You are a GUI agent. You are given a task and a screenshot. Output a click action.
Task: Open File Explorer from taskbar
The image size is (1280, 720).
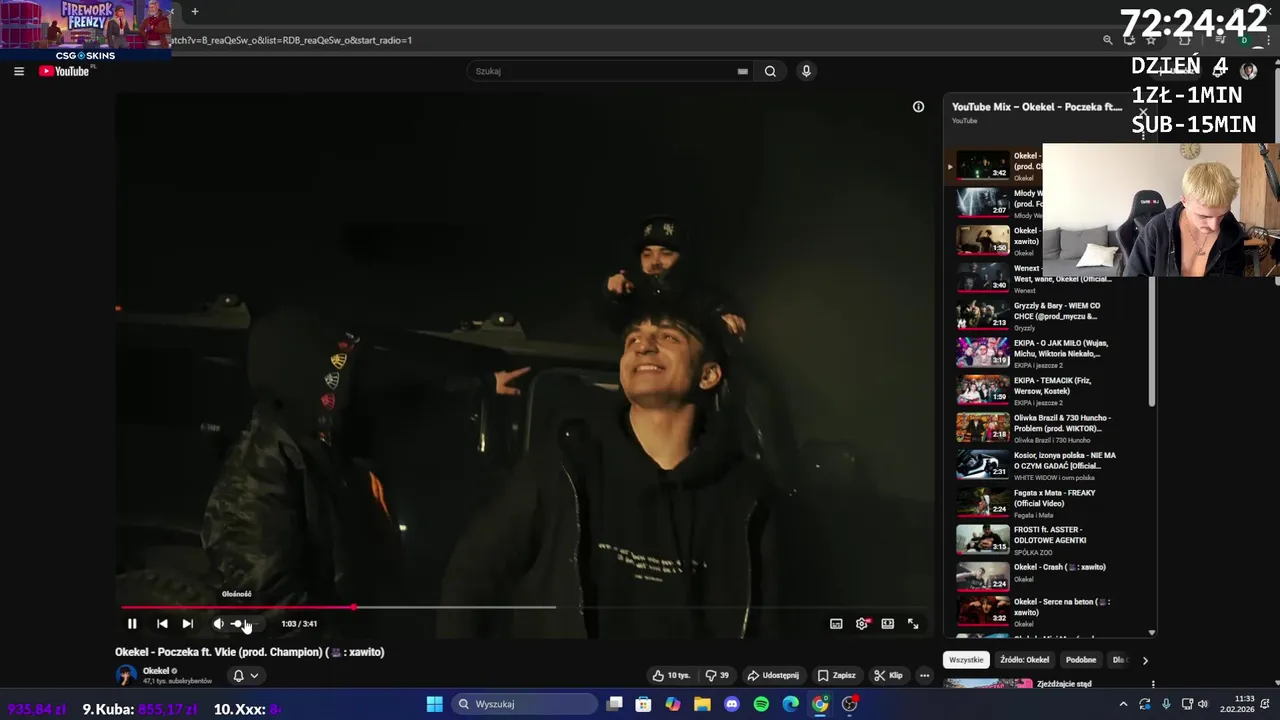(x=702, y=704)
